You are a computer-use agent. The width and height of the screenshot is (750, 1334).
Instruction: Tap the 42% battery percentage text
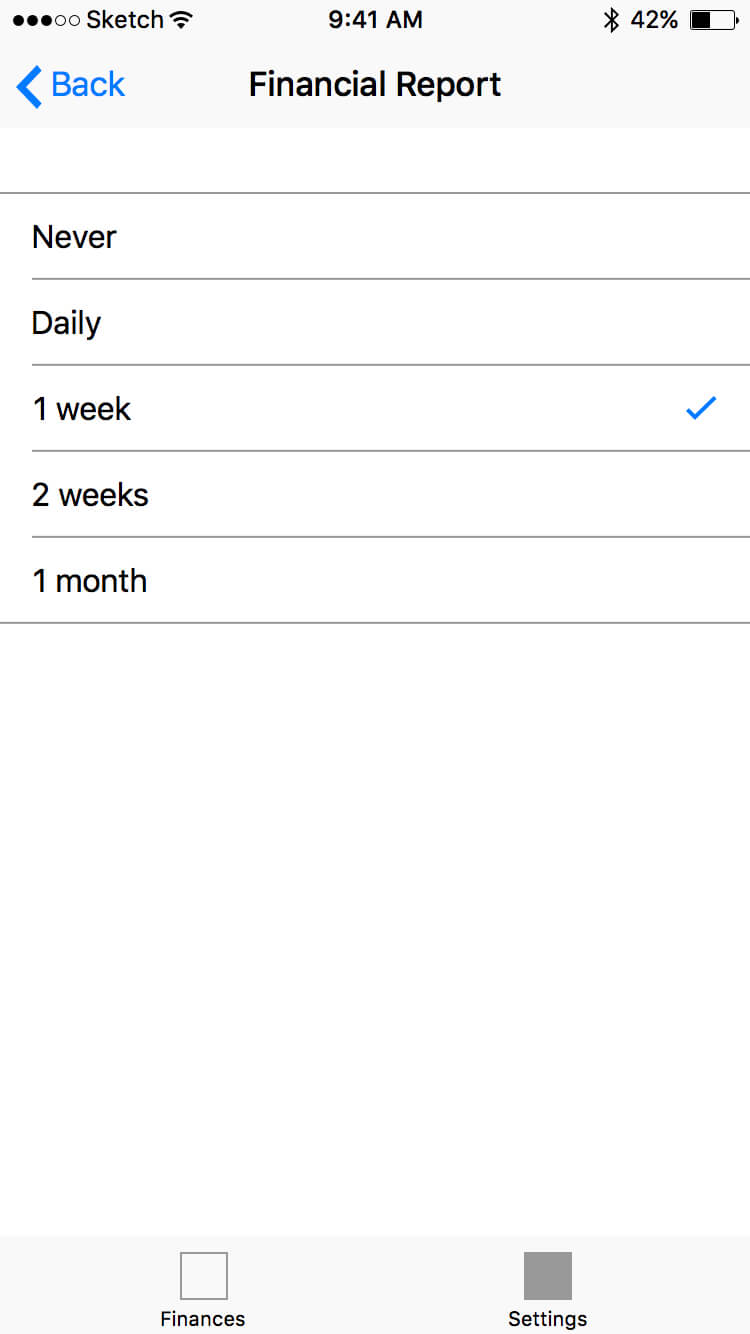coord(654,19)
